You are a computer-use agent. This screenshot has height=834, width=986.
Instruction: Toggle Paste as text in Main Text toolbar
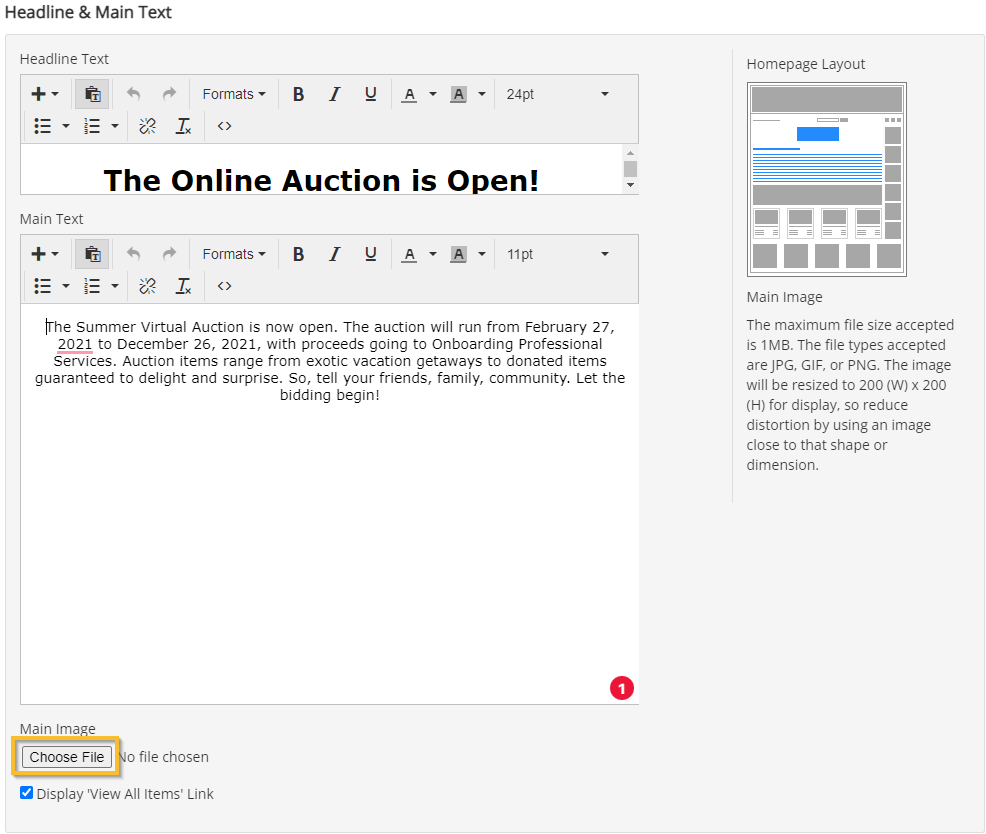coord(92,254)
